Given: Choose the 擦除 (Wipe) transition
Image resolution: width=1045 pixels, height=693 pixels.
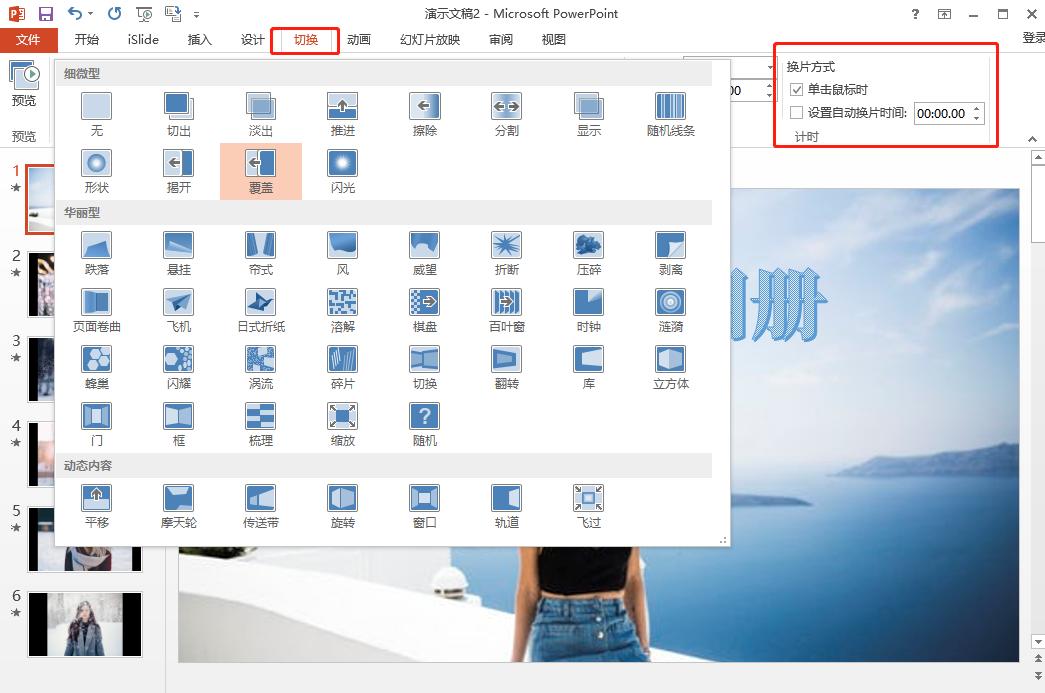Looking at the screenshot, I should pyautogui.click(x=425, y=115).
